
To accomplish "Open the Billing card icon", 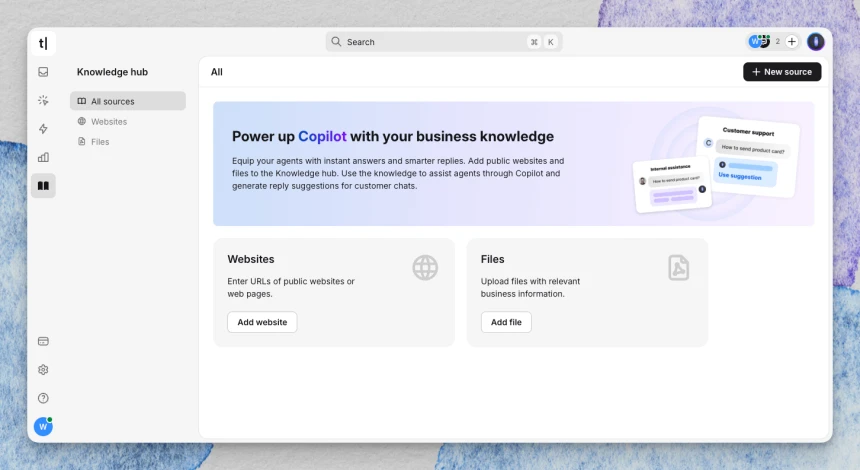I will (x=43, y=341).
